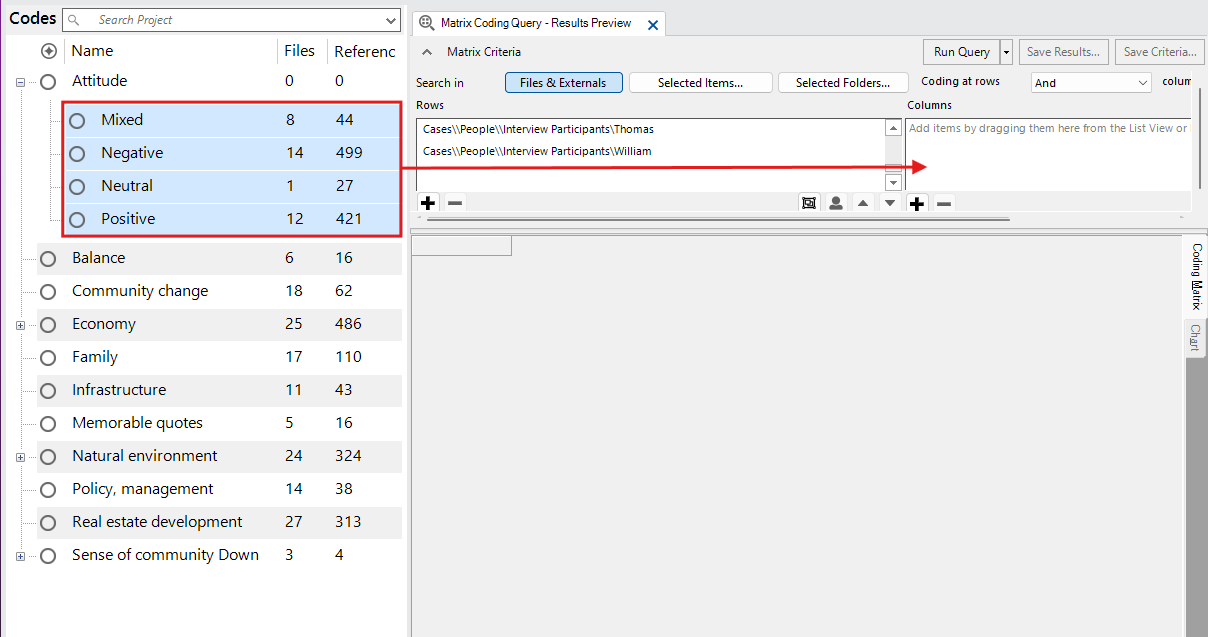Screen dimensions: 1208x637
Task: Click the Negative code circle icon
Action: click(77, 154)
